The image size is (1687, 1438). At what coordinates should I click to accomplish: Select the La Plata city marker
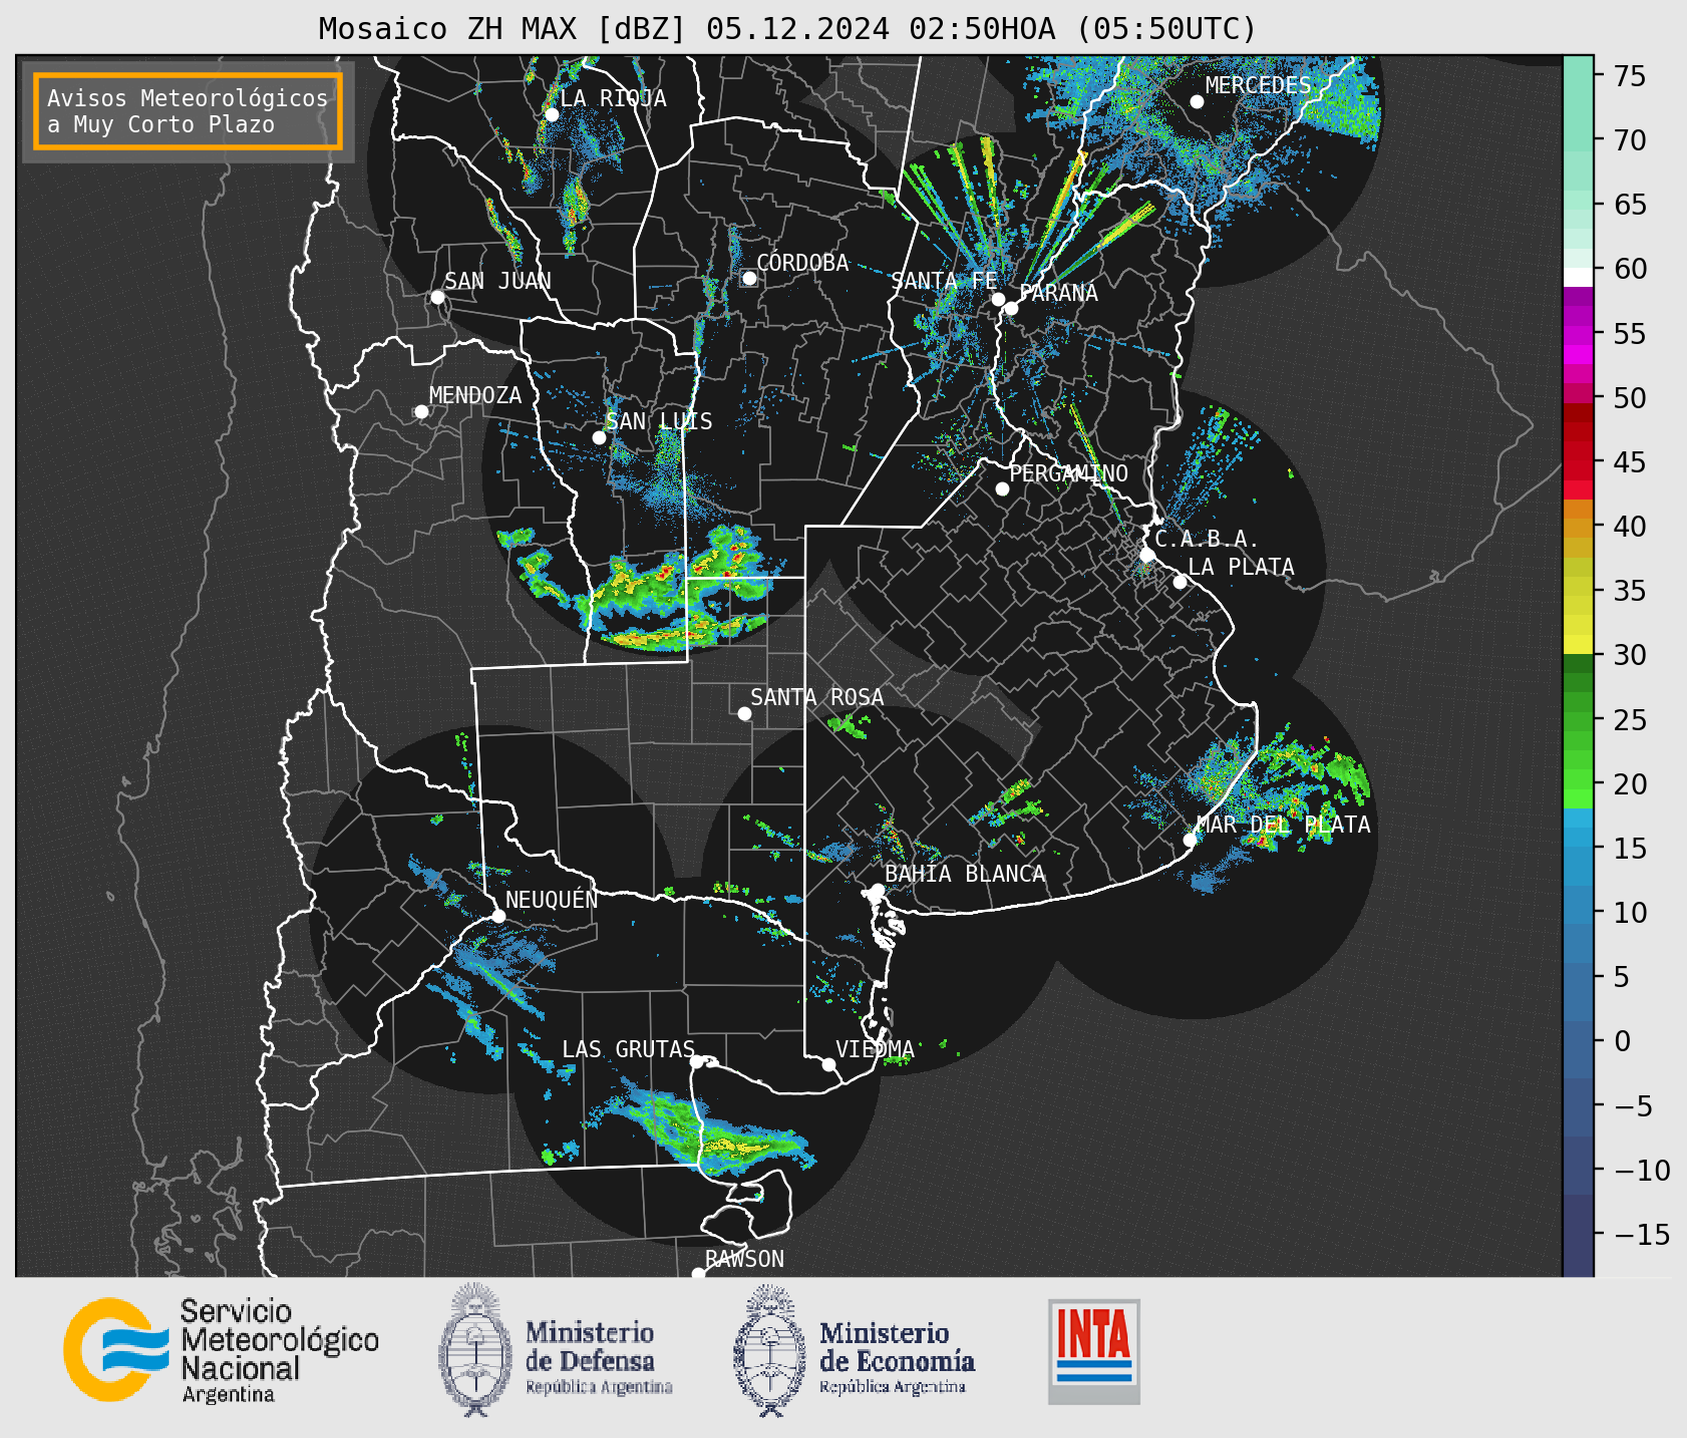1180,582
